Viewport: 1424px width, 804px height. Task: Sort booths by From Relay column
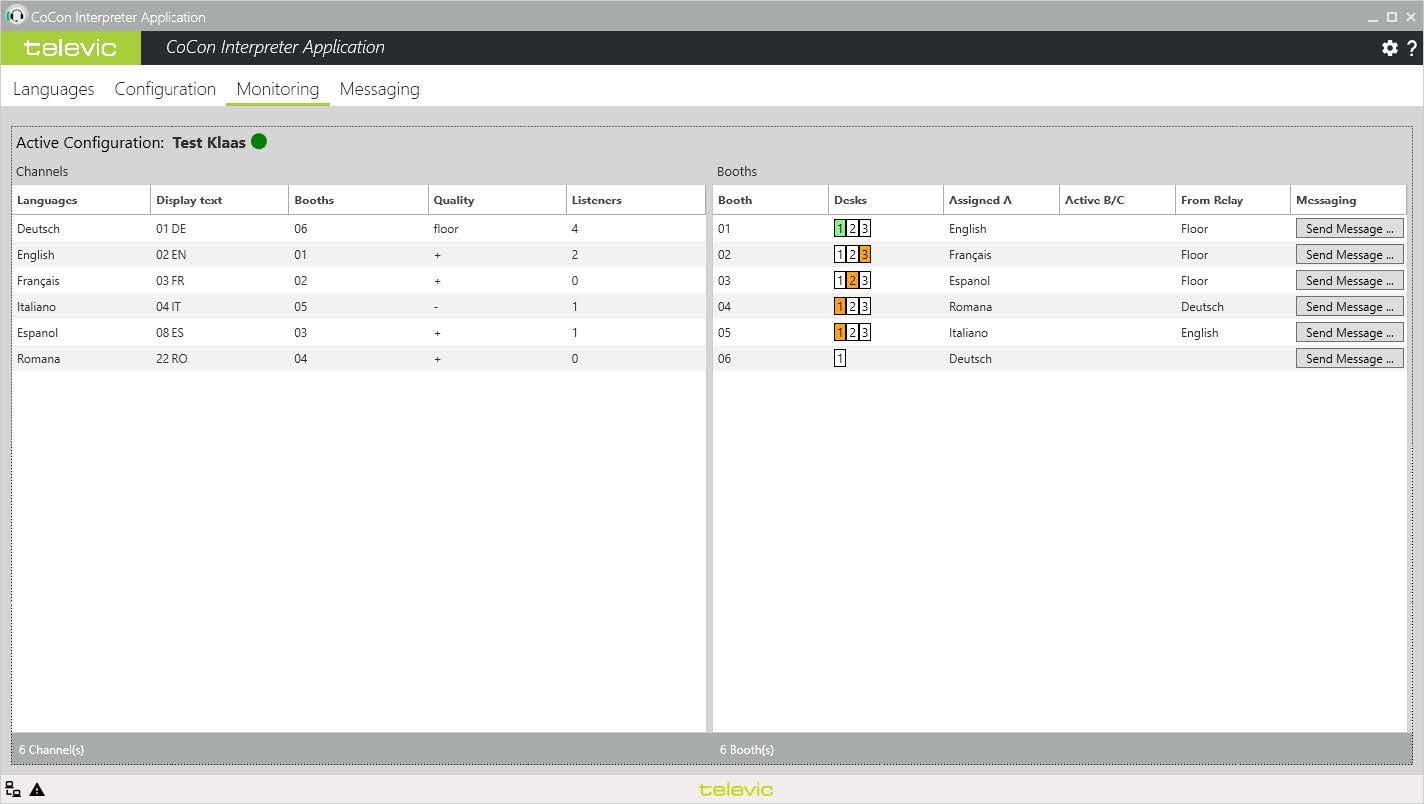[1233, 200]
